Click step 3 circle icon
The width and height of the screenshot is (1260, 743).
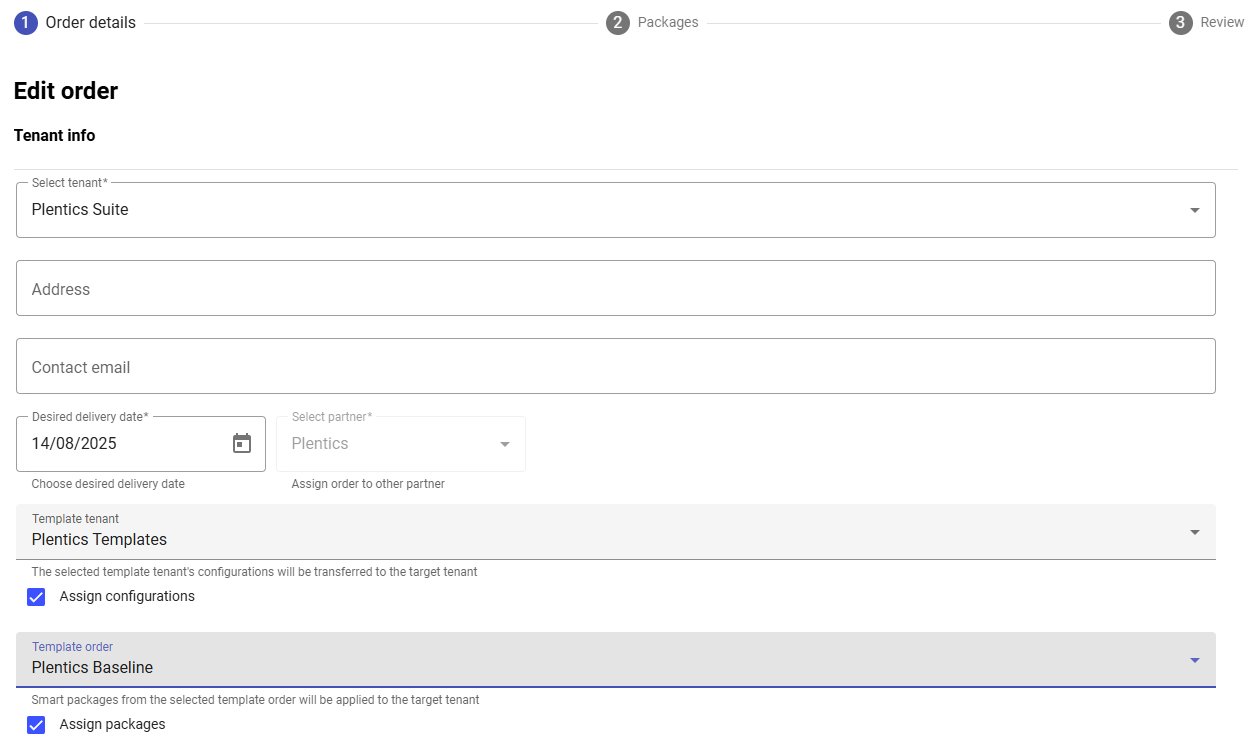tap(1181, 22)
